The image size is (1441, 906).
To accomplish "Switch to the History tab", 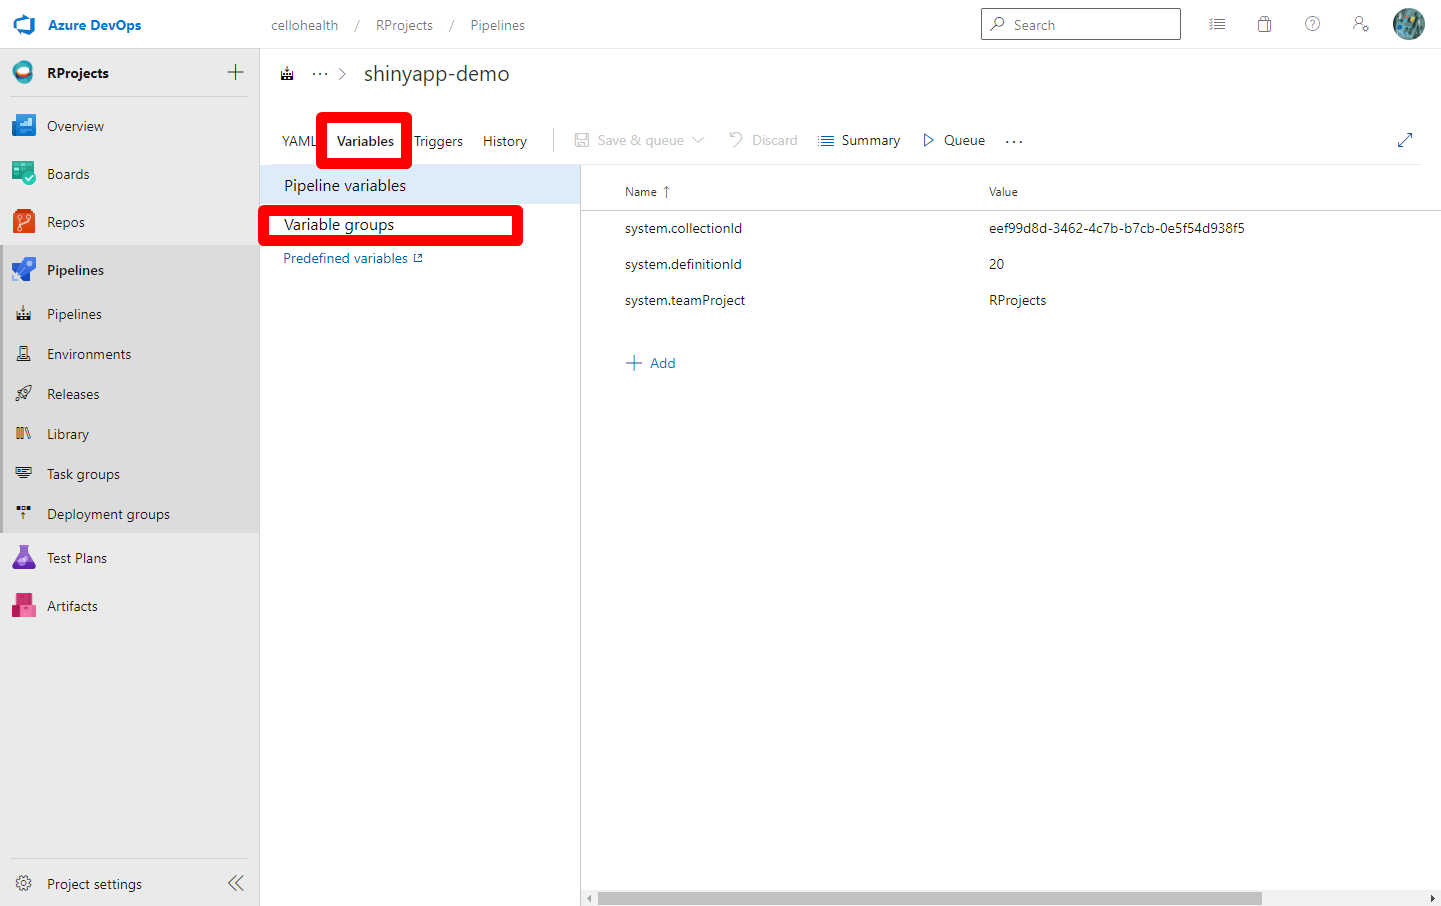I will point(504,140).
